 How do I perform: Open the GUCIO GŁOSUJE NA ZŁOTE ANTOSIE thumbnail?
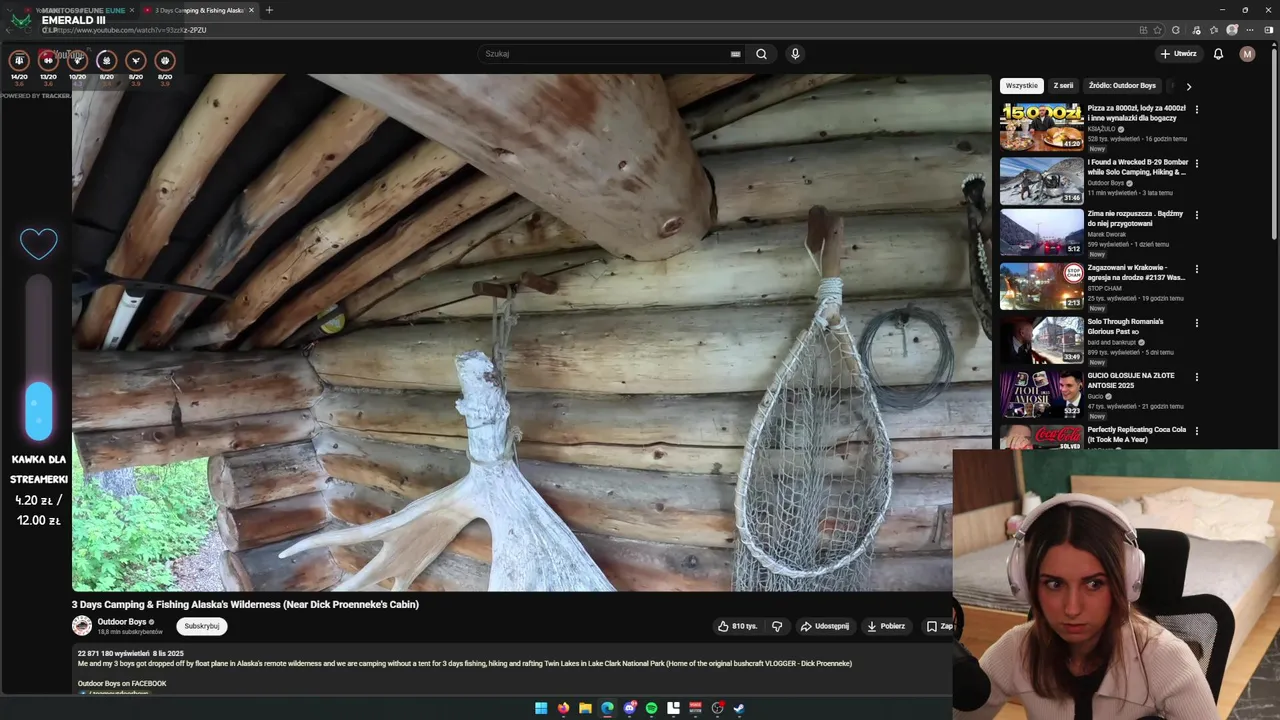pyautogui.click(x=1041, y=394)
